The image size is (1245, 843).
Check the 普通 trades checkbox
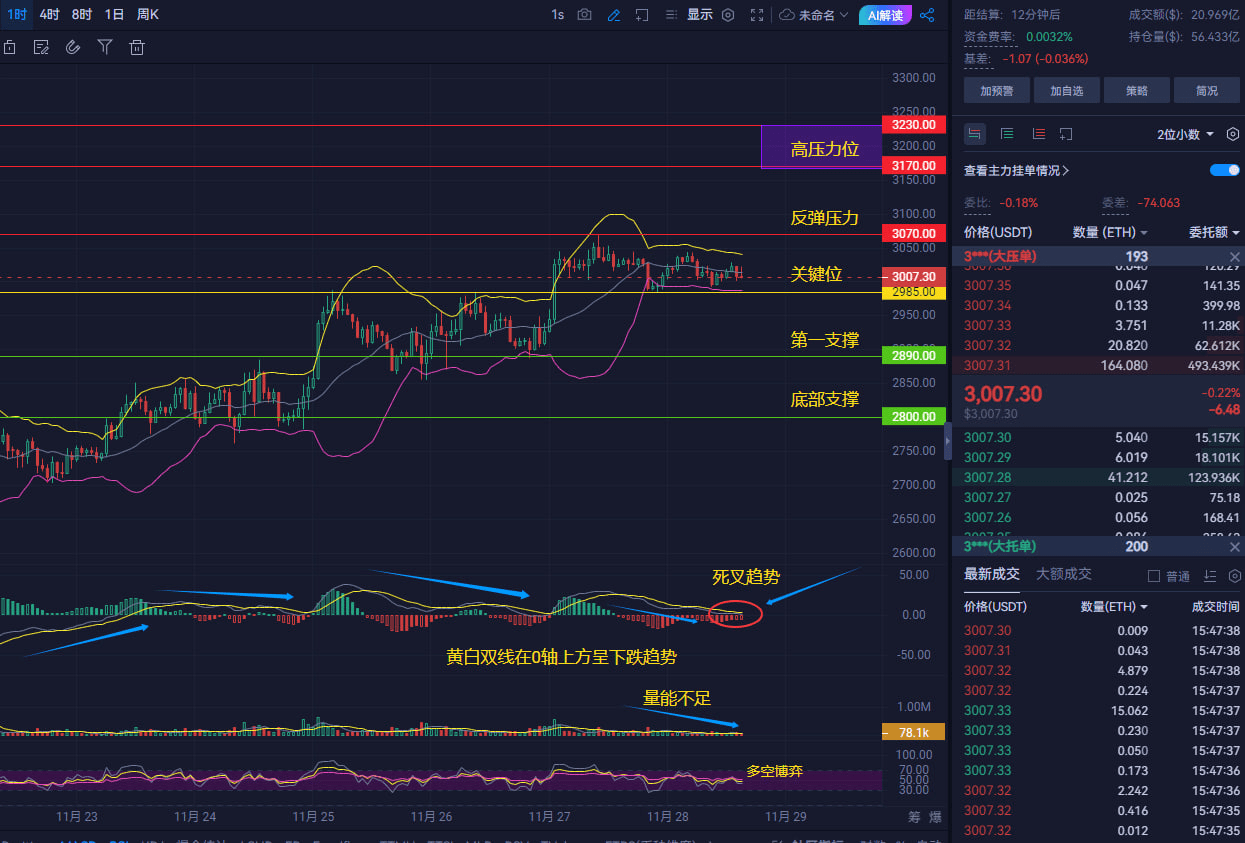click(1154, 576)
